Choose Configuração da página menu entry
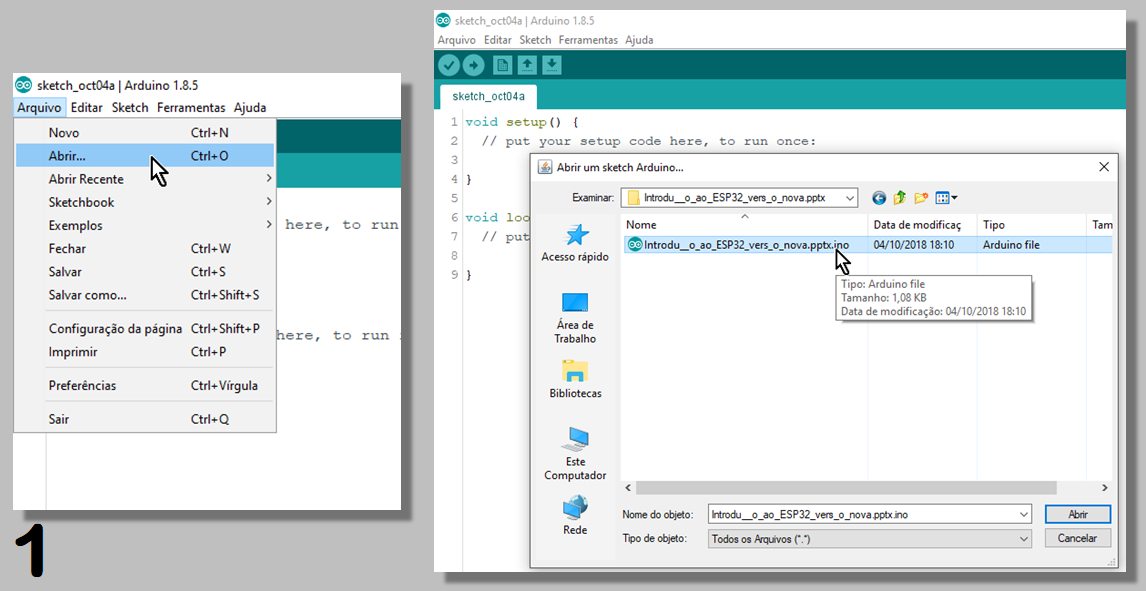 [x=145, y=329]
